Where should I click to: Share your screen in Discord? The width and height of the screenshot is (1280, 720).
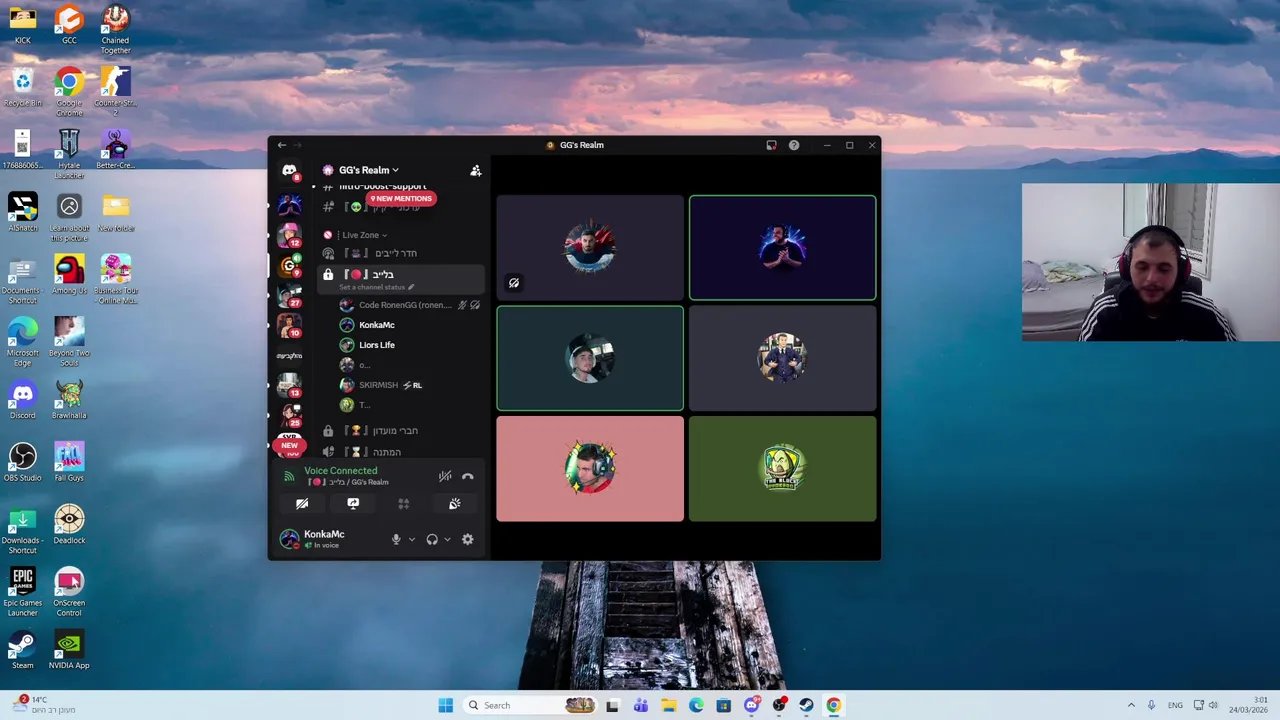pos(353,504)
